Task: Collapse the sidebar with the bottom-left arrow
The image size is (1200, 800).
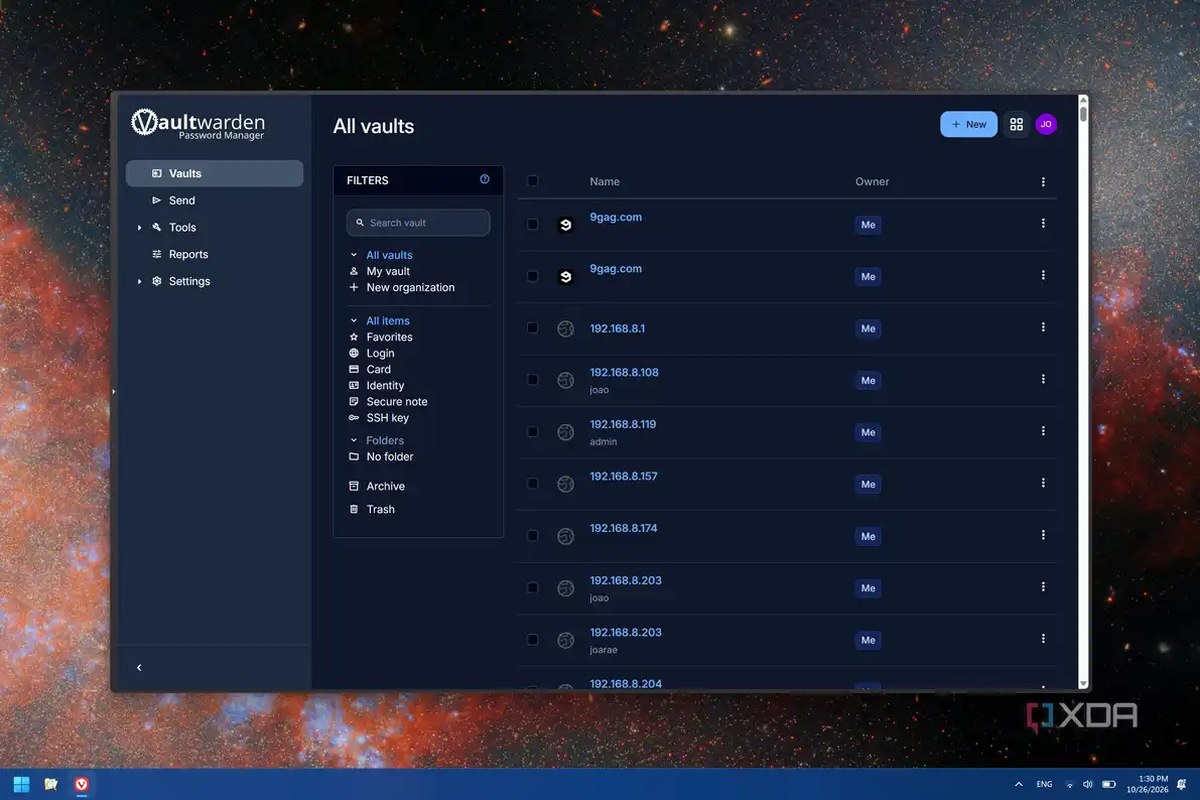Action: 139,667
